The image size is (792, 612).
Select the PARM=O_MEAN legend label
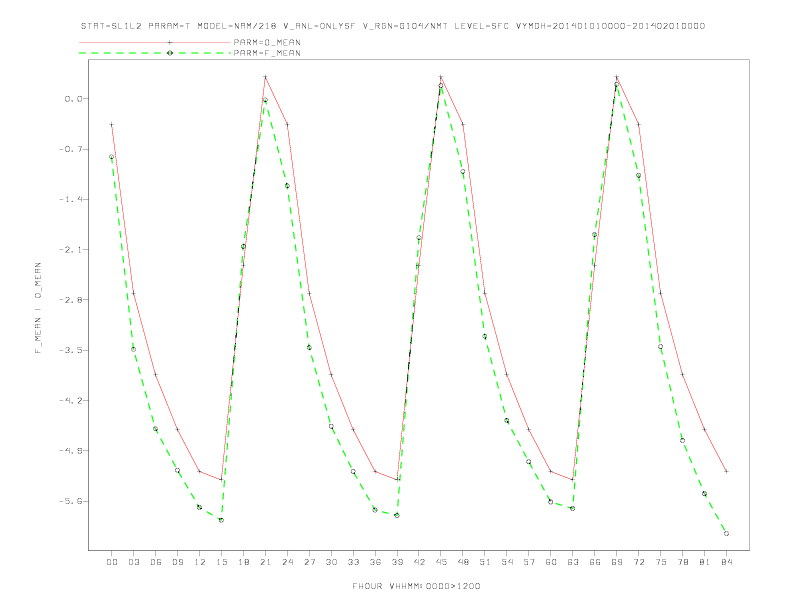[267, 42]
